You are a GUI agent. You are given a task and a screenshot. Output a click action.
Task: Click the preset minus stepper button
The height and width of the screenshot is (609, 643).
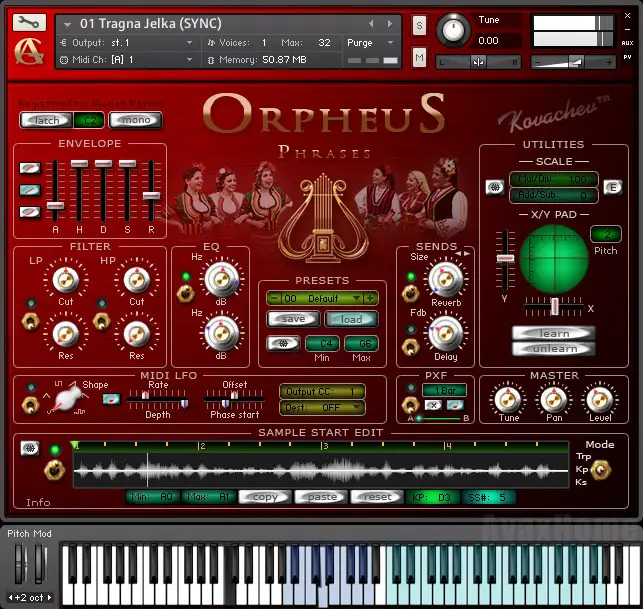click(x=274, y=298)
